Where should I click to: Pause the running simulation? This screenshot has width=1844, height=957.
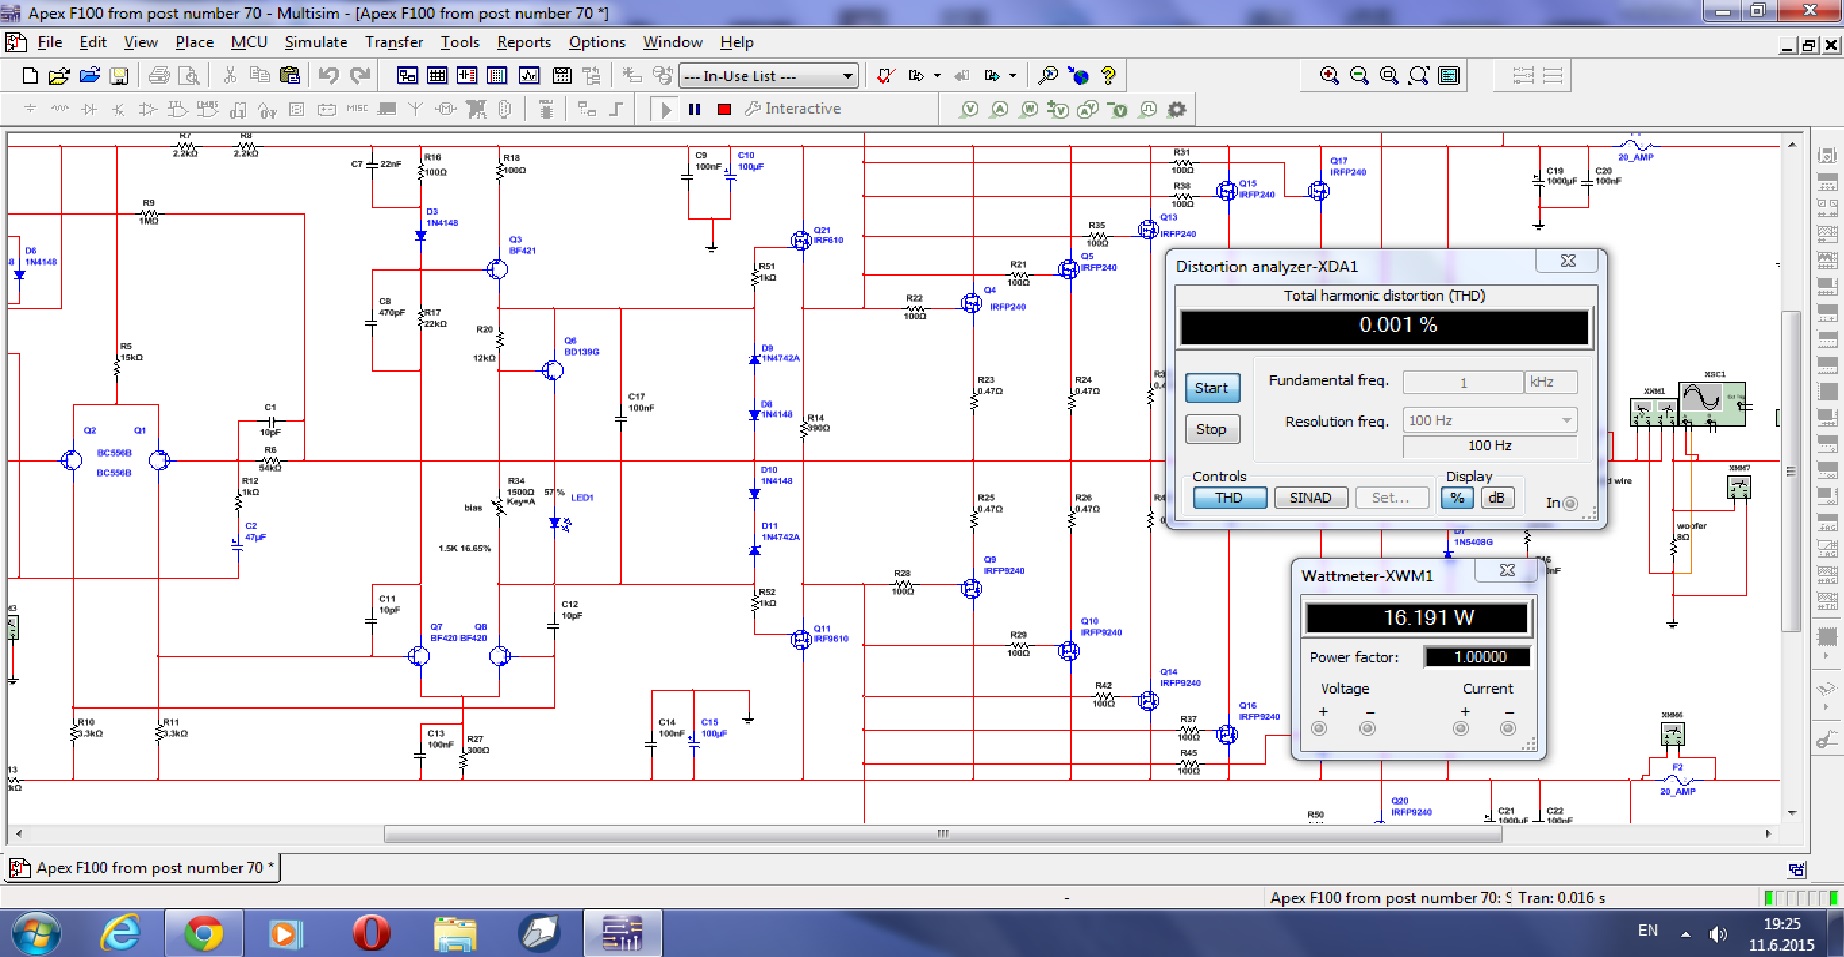coord(694,109)
